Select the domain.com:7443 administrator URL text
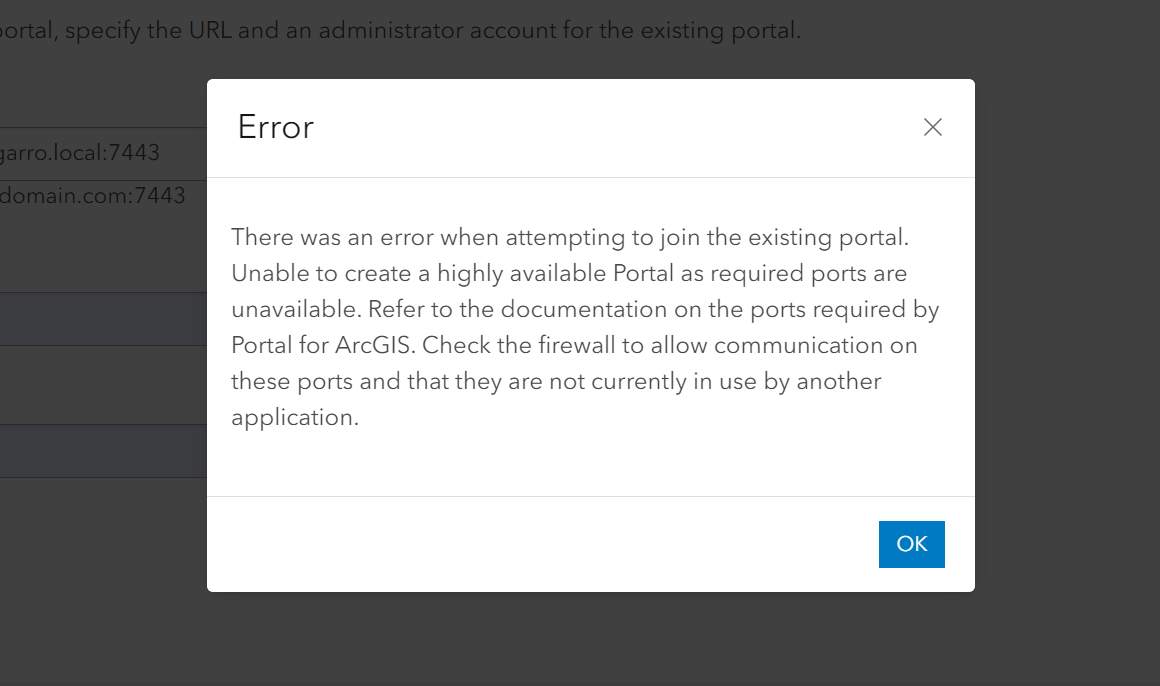The image size is (1160, 686). 95,195
